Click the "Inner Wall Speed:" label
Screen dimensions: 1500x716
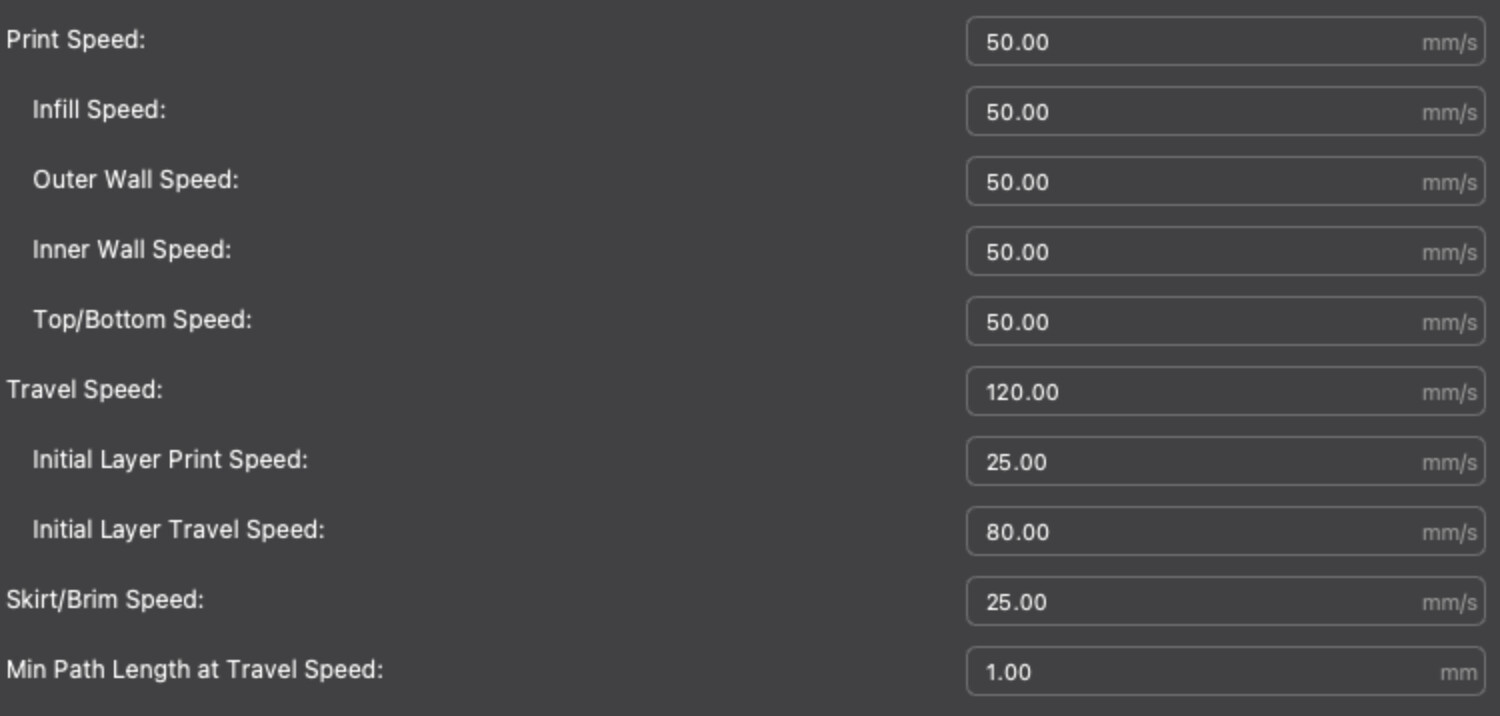pos(132,250)
